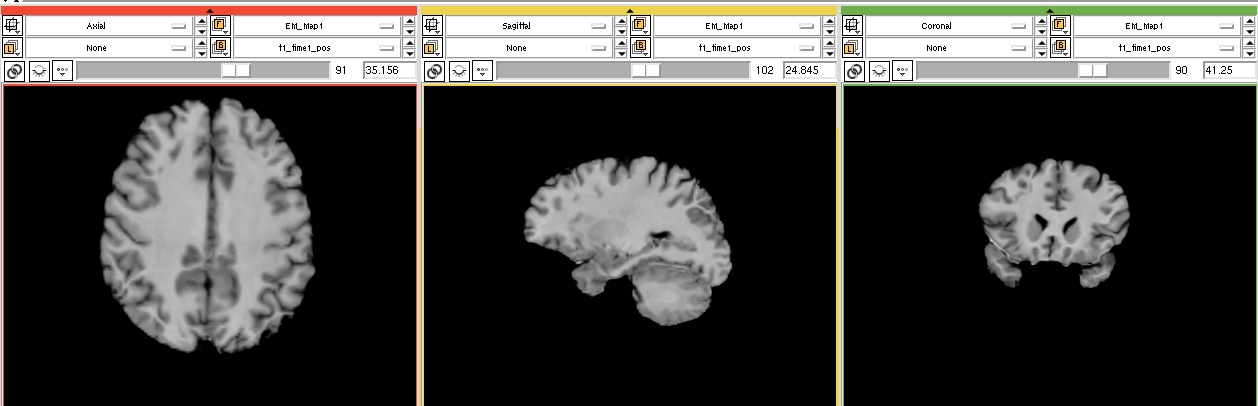1258x406 pixels.
Task: Toggle slice linking in the Coronal viewer
Action: point(854,71)
